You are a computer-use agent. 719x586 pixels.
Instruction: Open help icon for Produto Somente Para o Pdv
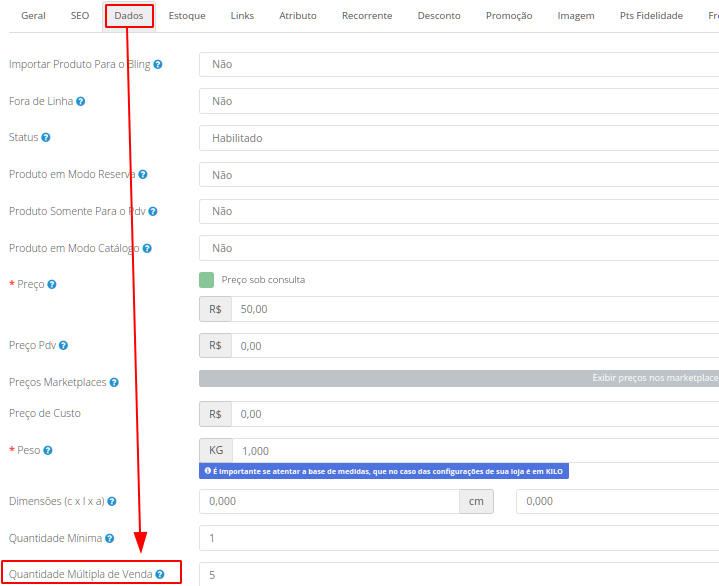point(153,211)
